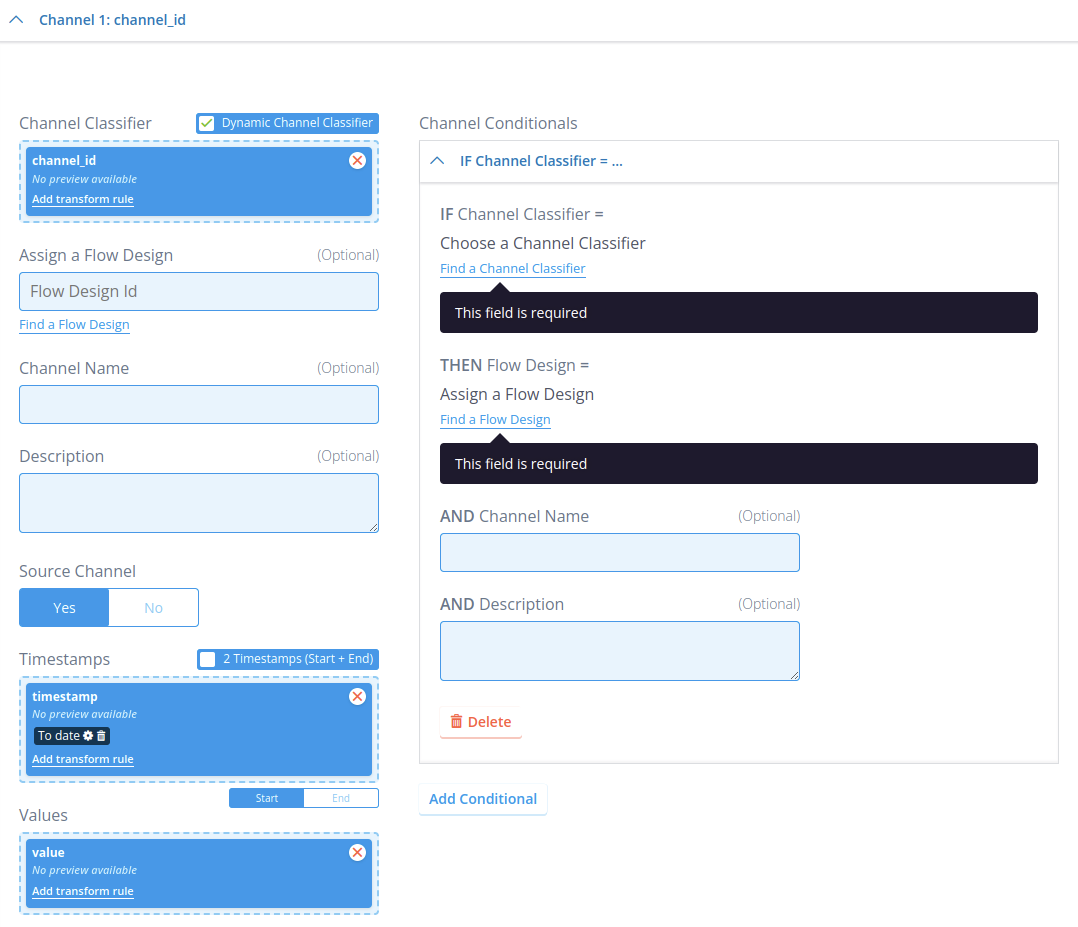1078x927 pixels.
Task: Click the Add Conditional button
Action: [483, 799]
